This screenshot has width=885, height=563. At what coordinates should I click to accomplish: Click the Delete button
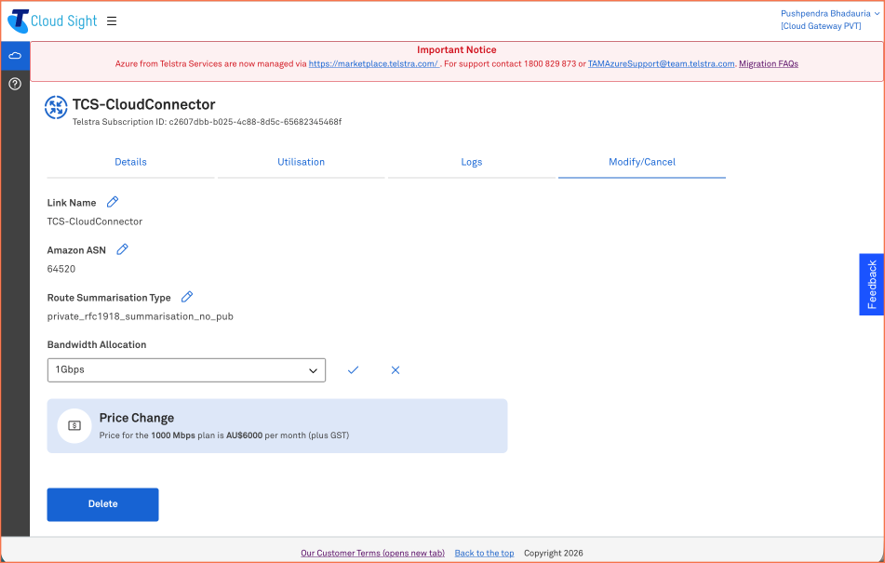pyautogui.click(x=103, y=504)
